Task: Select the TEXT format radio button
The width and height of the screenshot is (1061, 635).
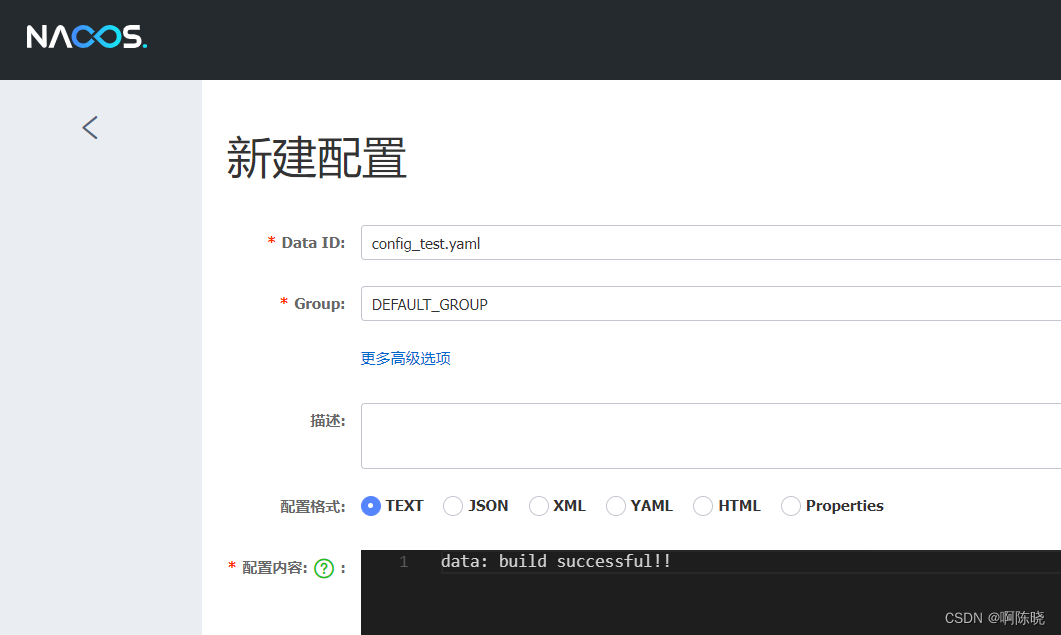Action: pyautogui.click(x=371, y=506)
